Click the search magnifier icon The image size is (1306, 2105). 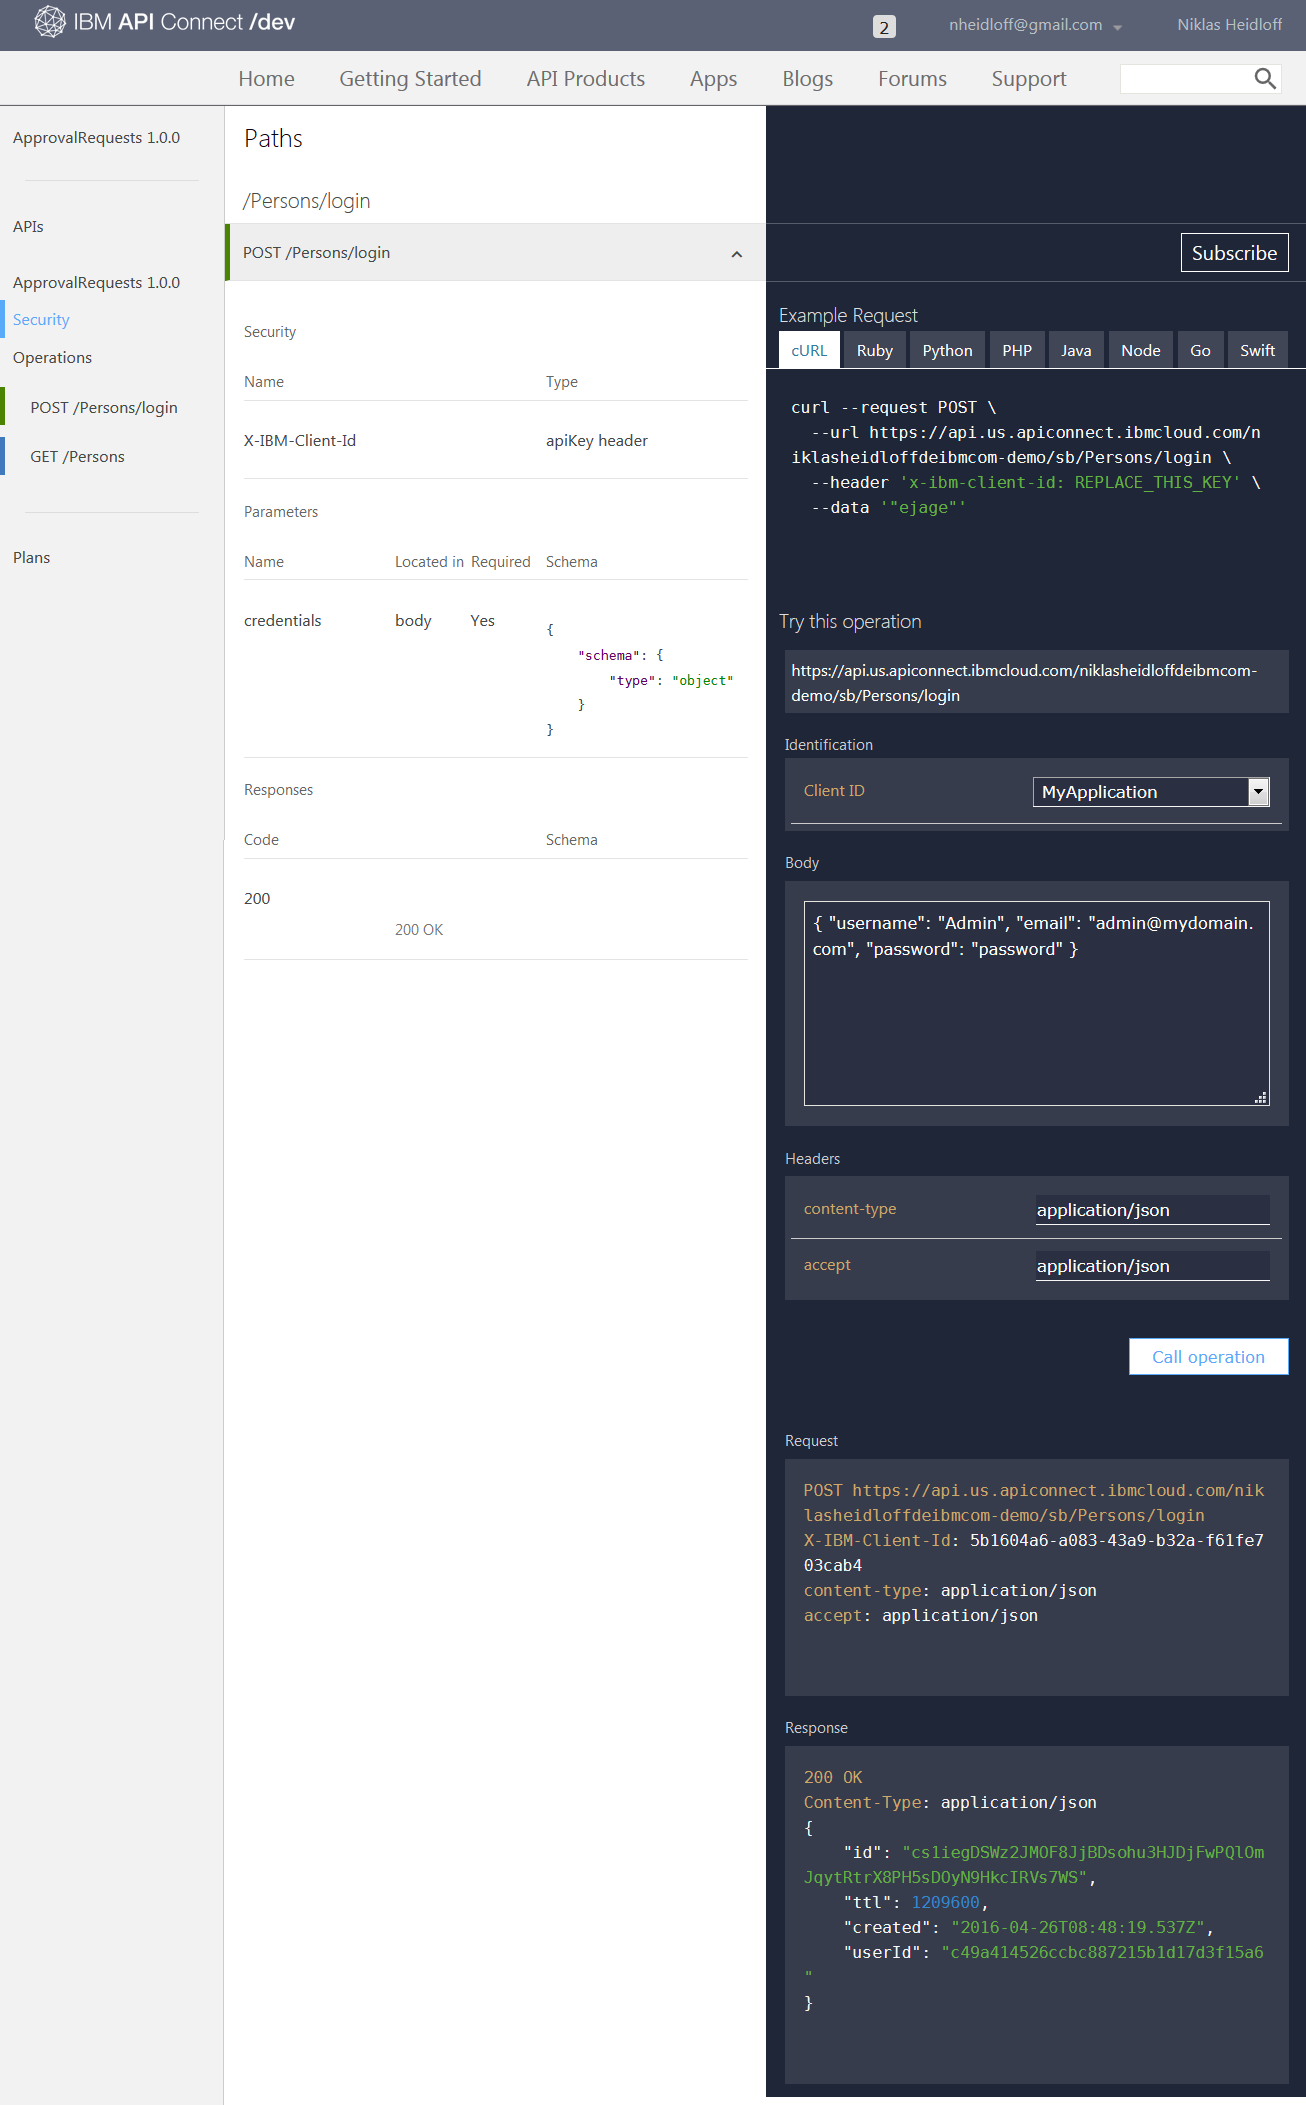(x=1265, y=79)
